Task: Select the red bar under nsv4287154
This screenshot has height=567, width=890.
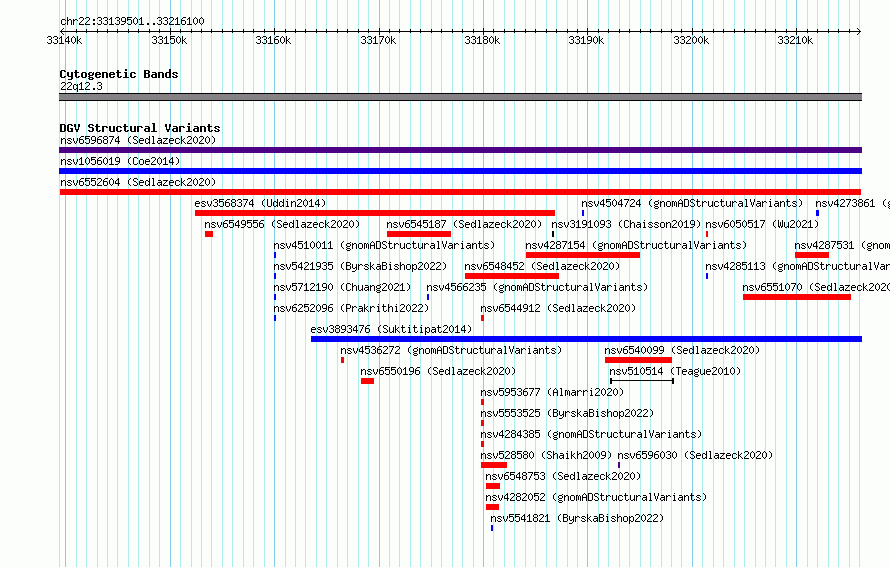Action: pos(583,255)
